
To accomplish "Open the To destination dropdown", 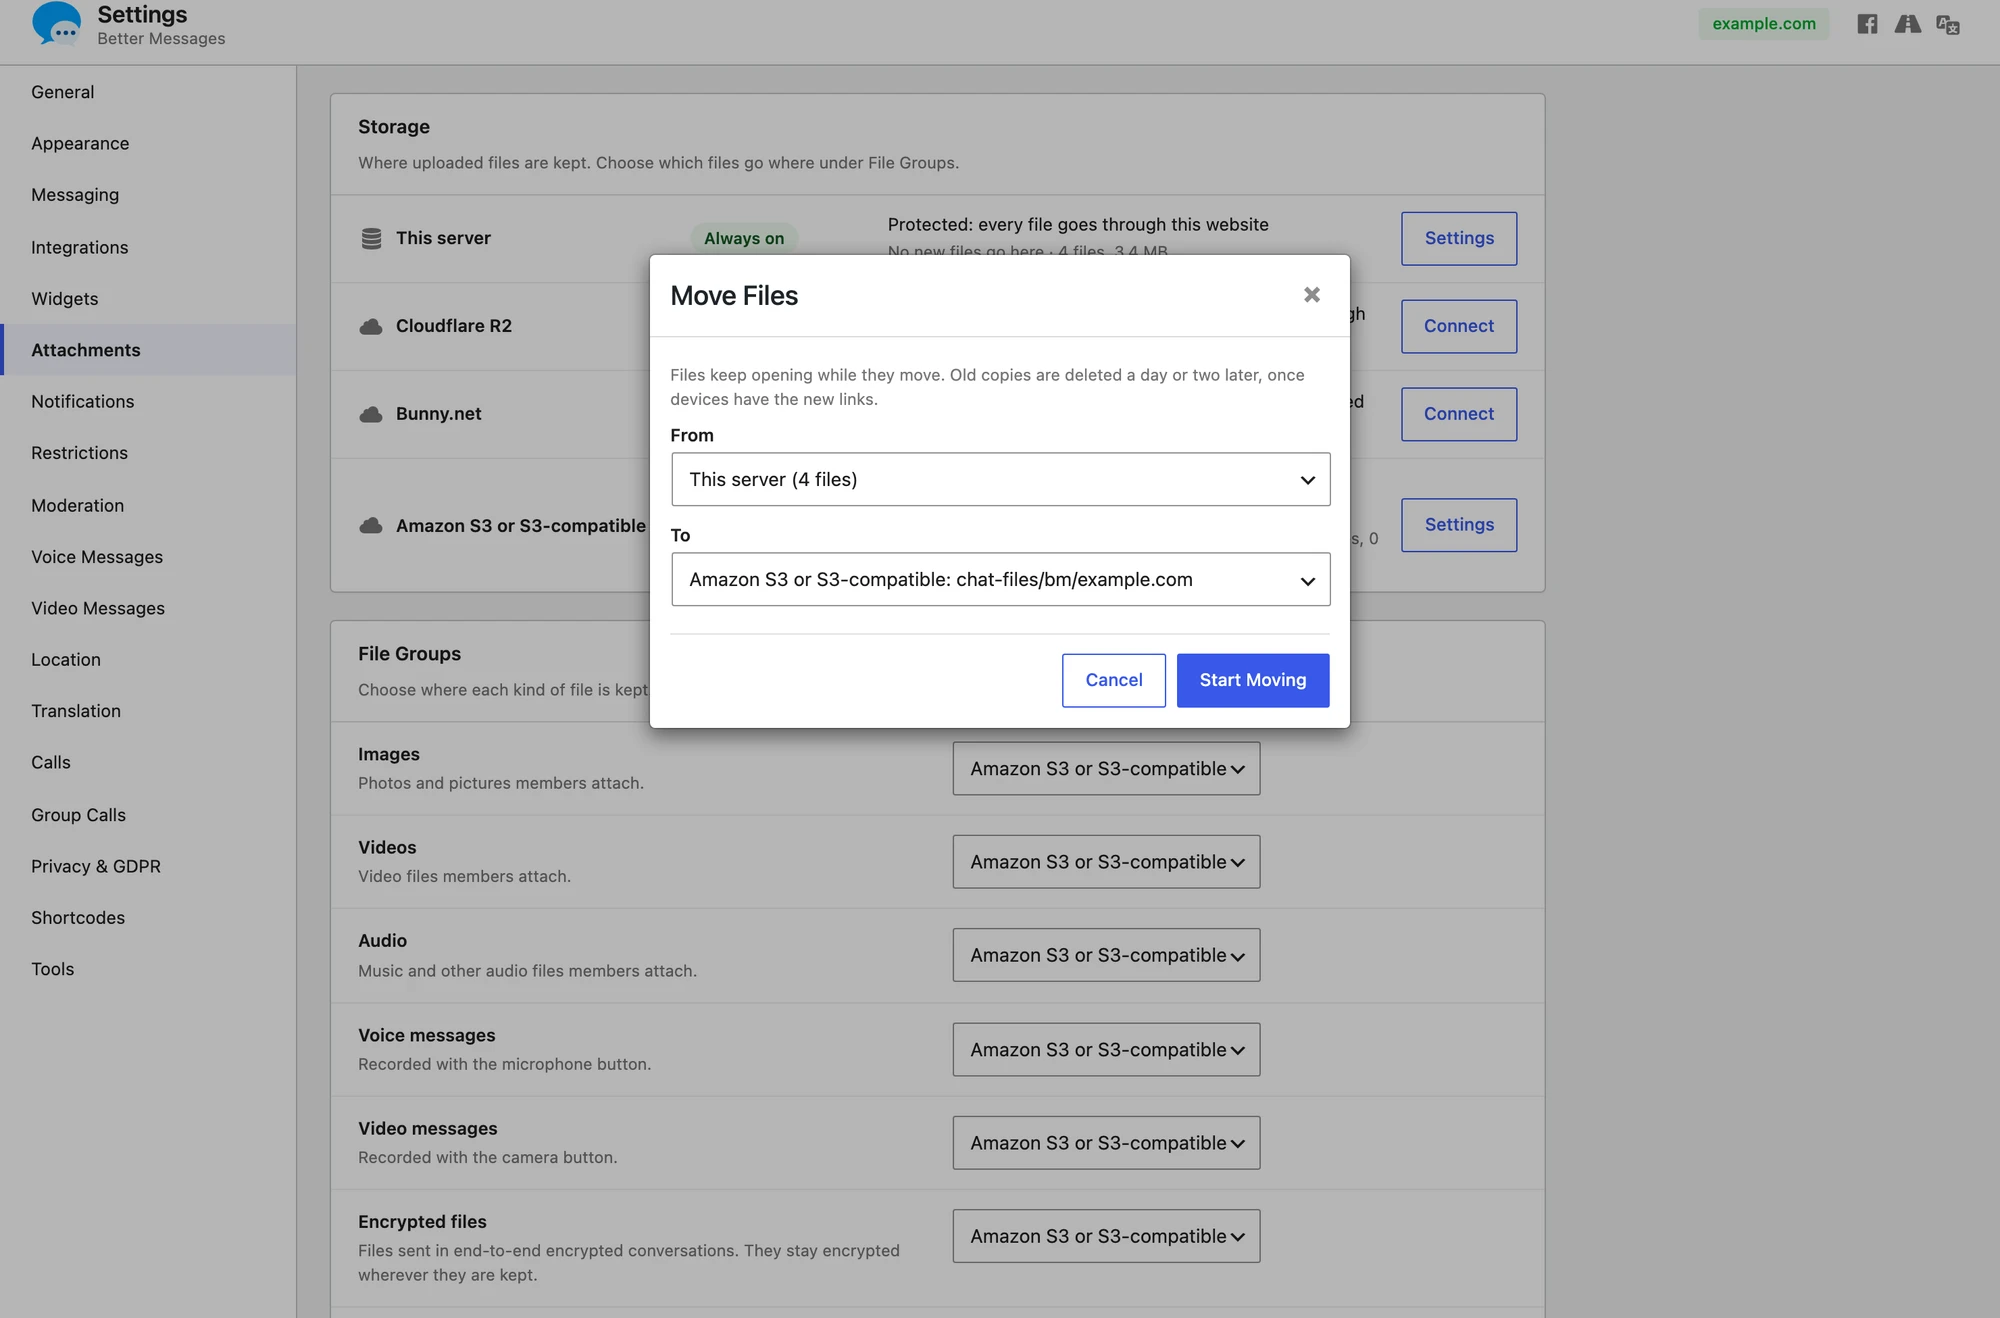I will point(1000,579).
